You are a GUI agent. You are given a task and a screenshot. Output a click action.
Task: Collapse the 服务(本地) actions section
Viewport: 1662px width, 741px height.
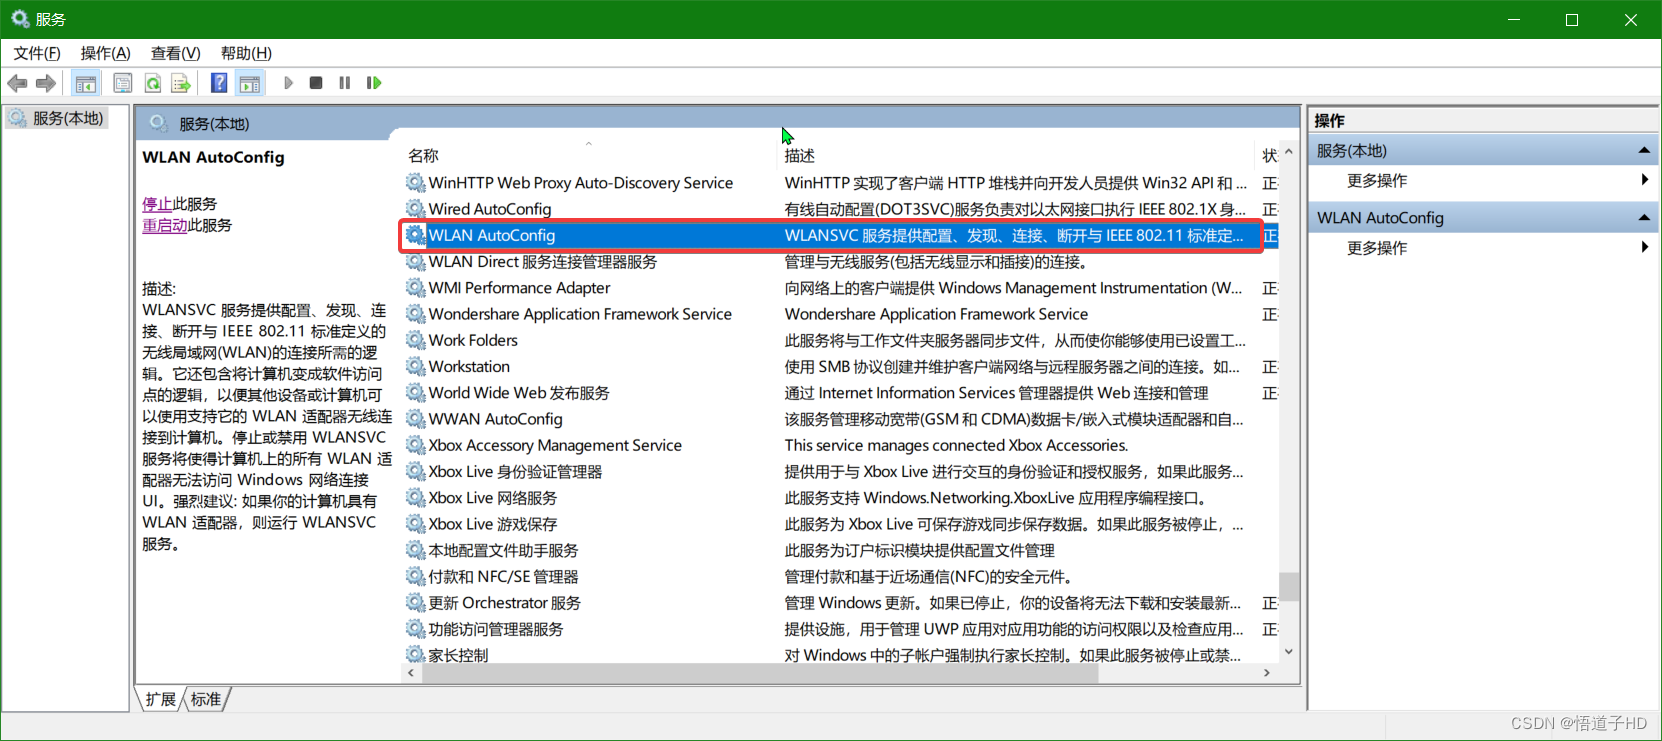[1644, 150]
